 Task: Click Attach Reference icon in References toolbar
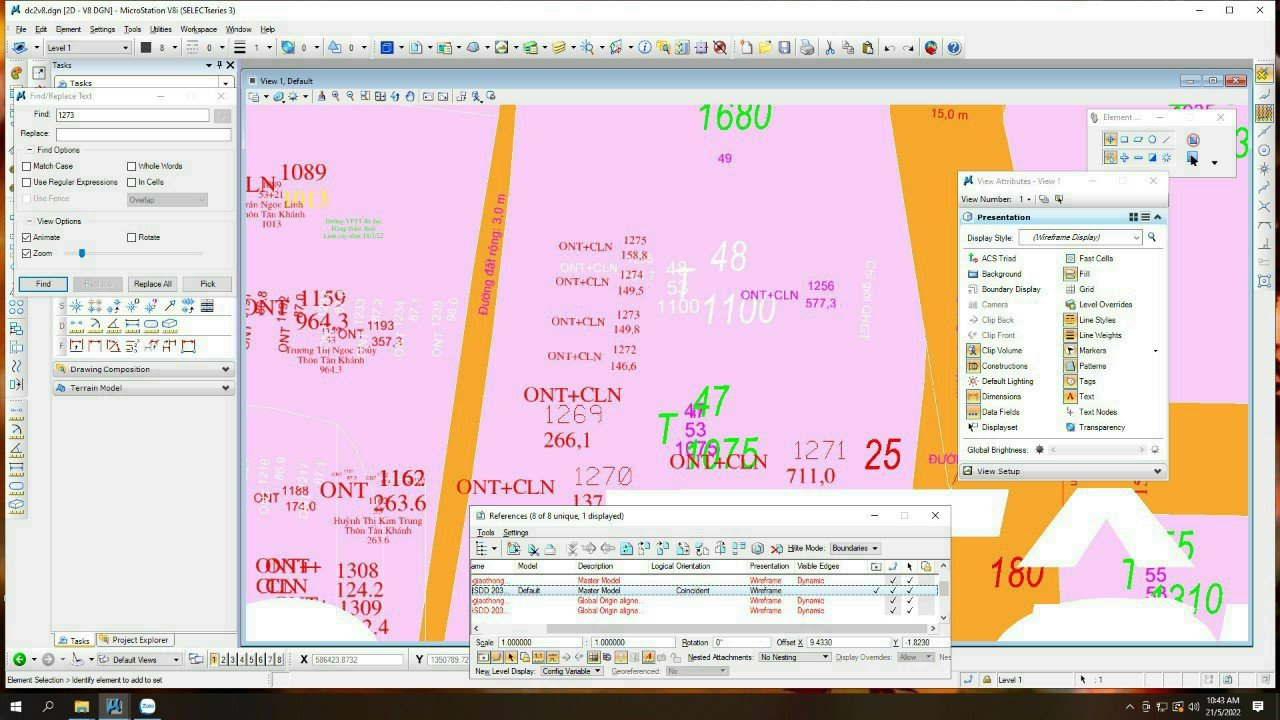(x=513, y=548)
